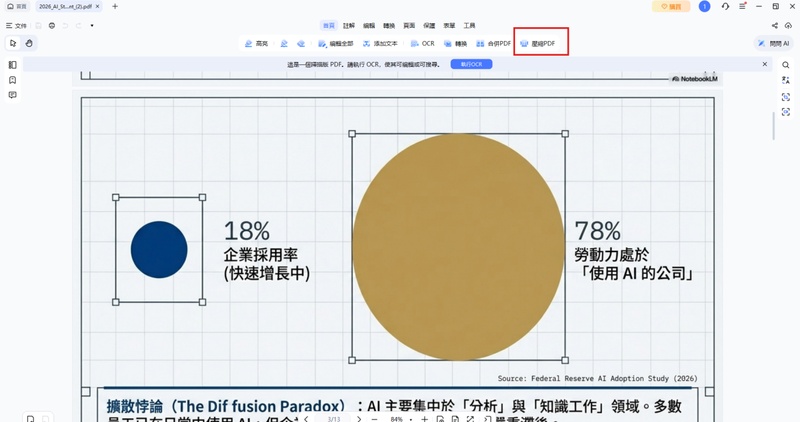This screenshot has width=800, height=422.
Task: Switch to the 編輯 edit tab
Action: [369, 26]
